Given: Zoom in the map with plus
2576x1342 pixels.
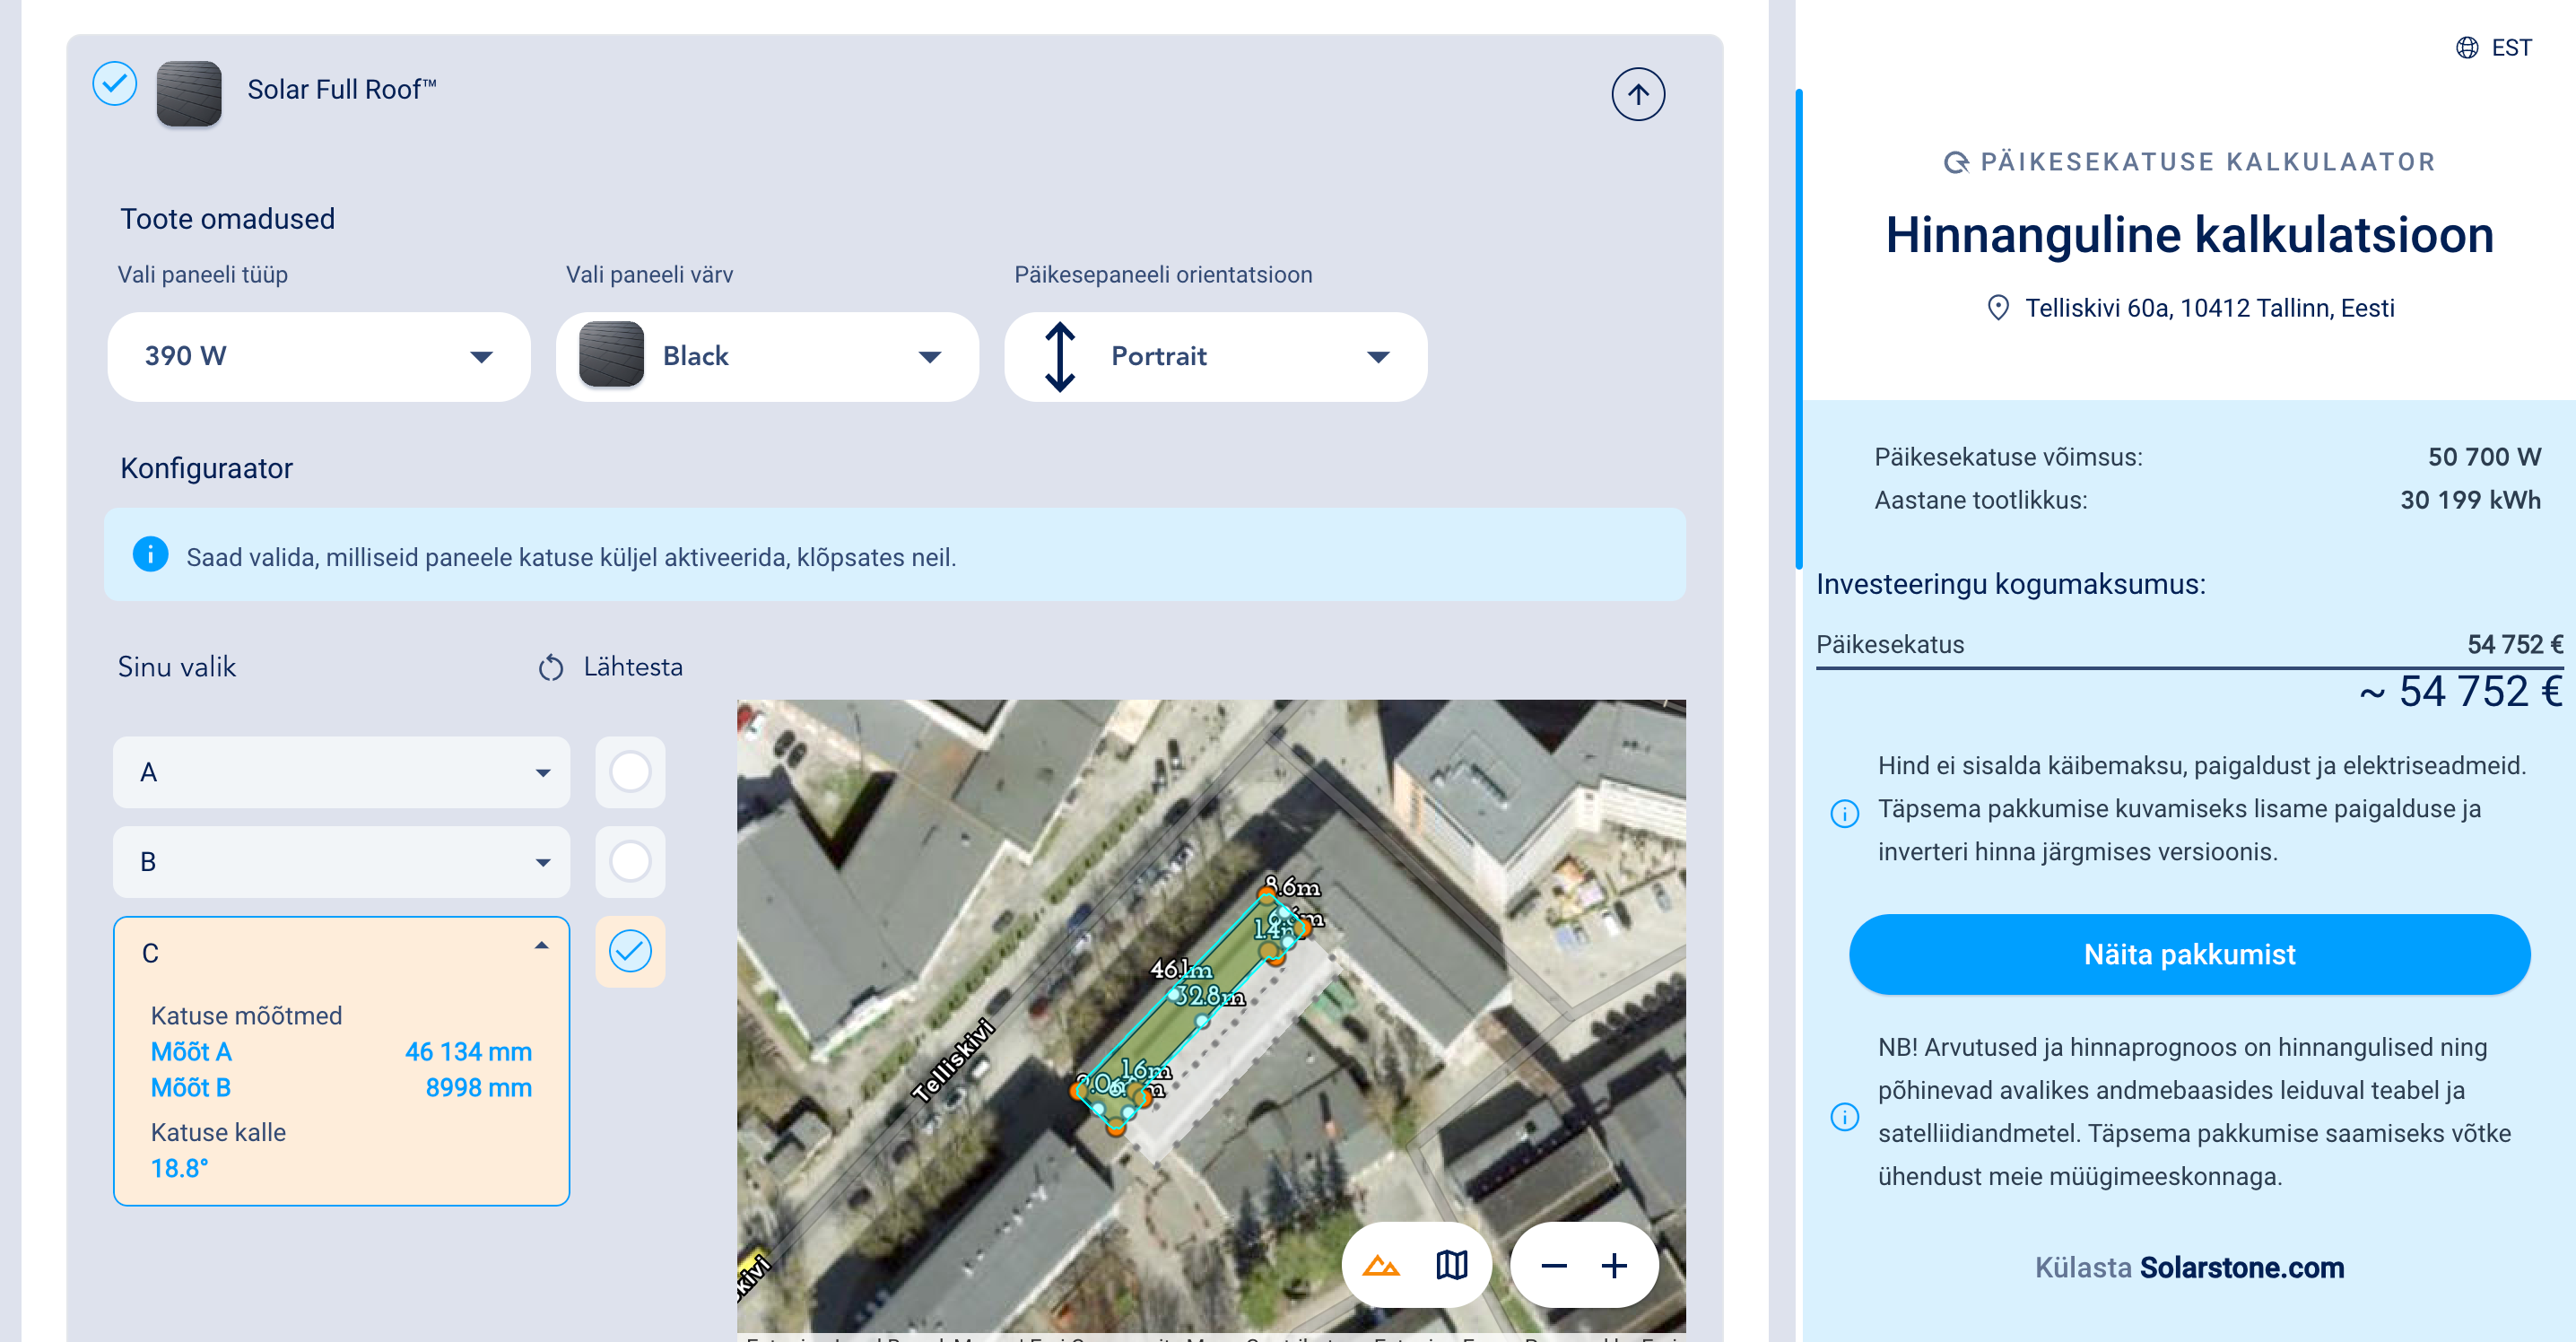Looking at the screenshot, I should coord(1614,1266).
